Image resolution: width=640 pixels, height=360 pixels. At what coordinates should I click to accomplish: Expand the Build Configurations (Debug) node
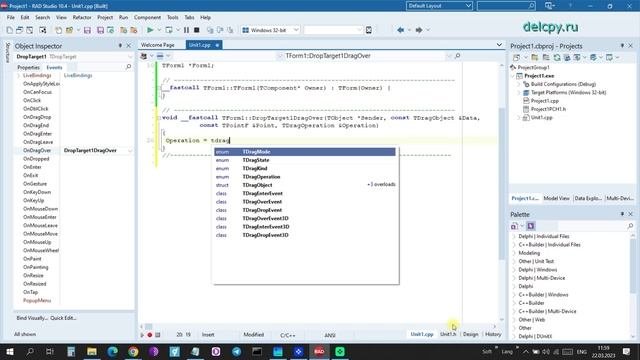[519, 84]
